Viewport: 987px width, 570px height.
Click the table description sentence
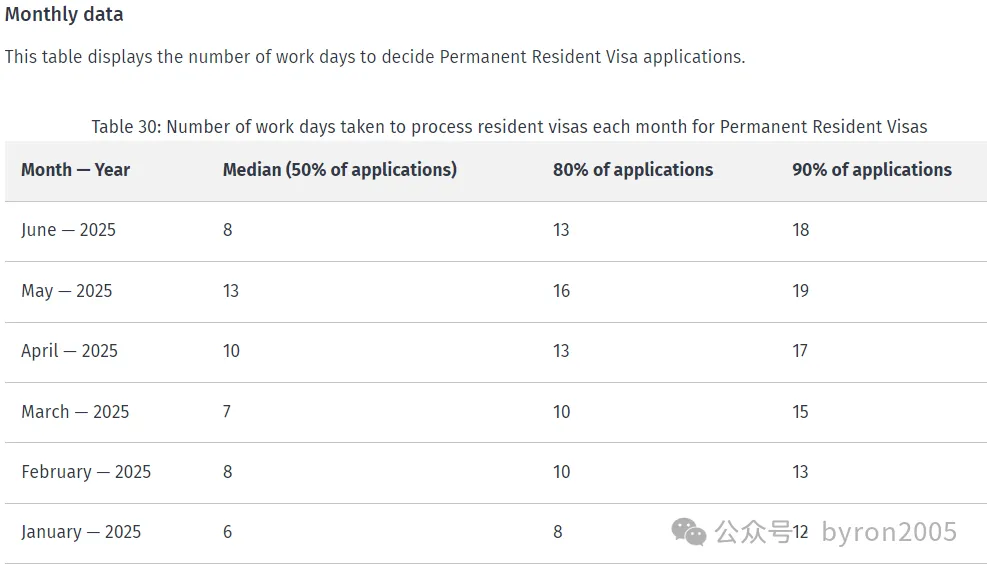click(375, 57)
